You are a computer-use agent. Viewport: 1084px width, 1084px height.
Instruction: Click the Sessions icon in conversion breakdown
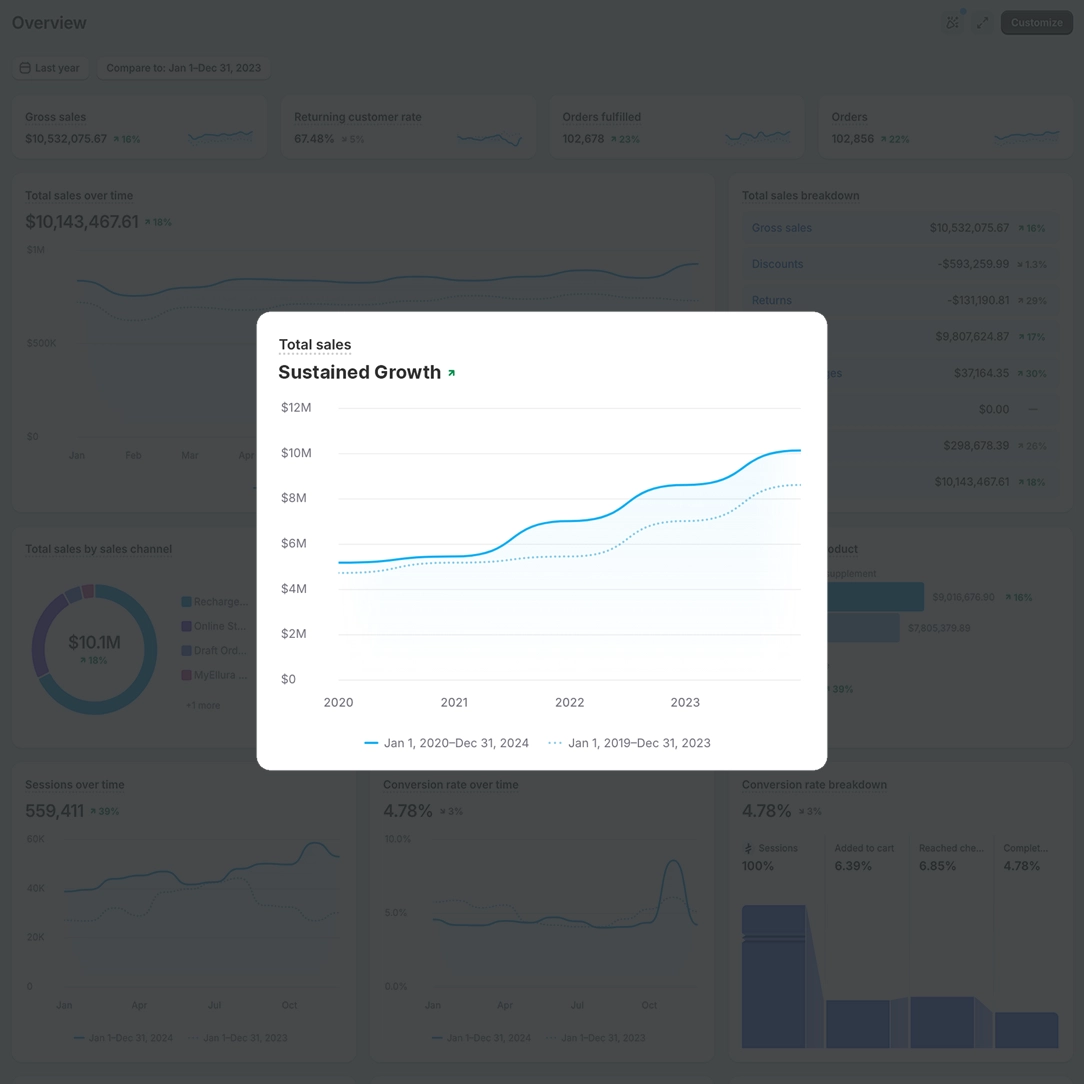pyautogui.click(x=748, y=848)
